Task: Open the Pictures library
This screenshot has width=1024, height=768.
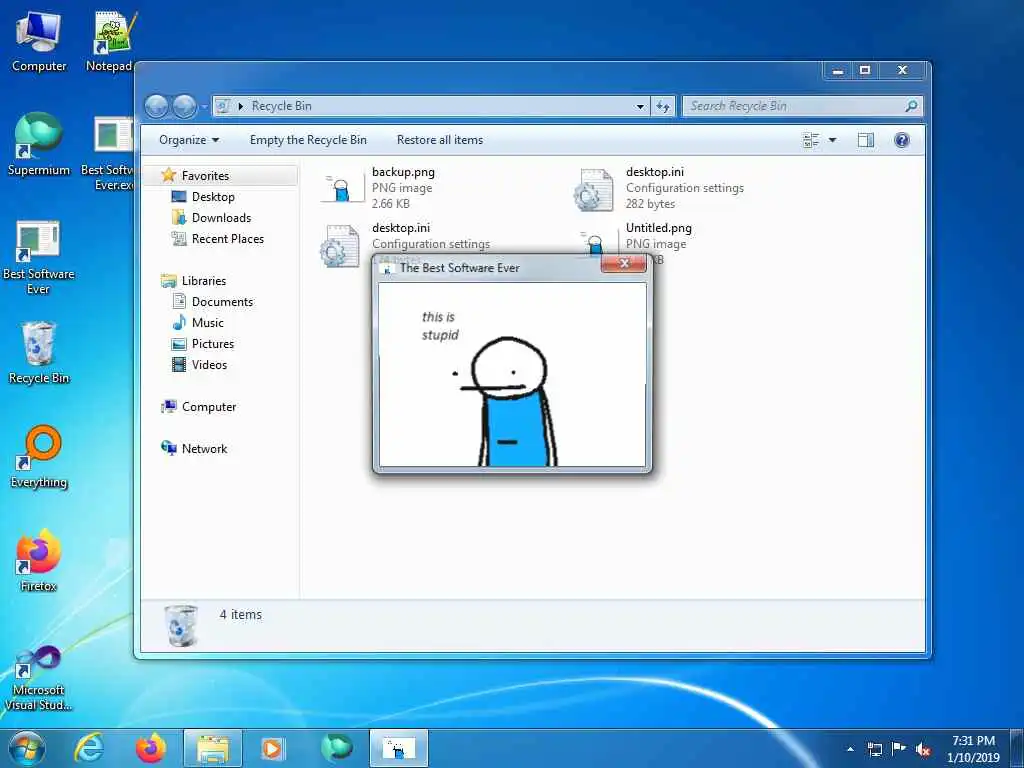Action: 213,343
